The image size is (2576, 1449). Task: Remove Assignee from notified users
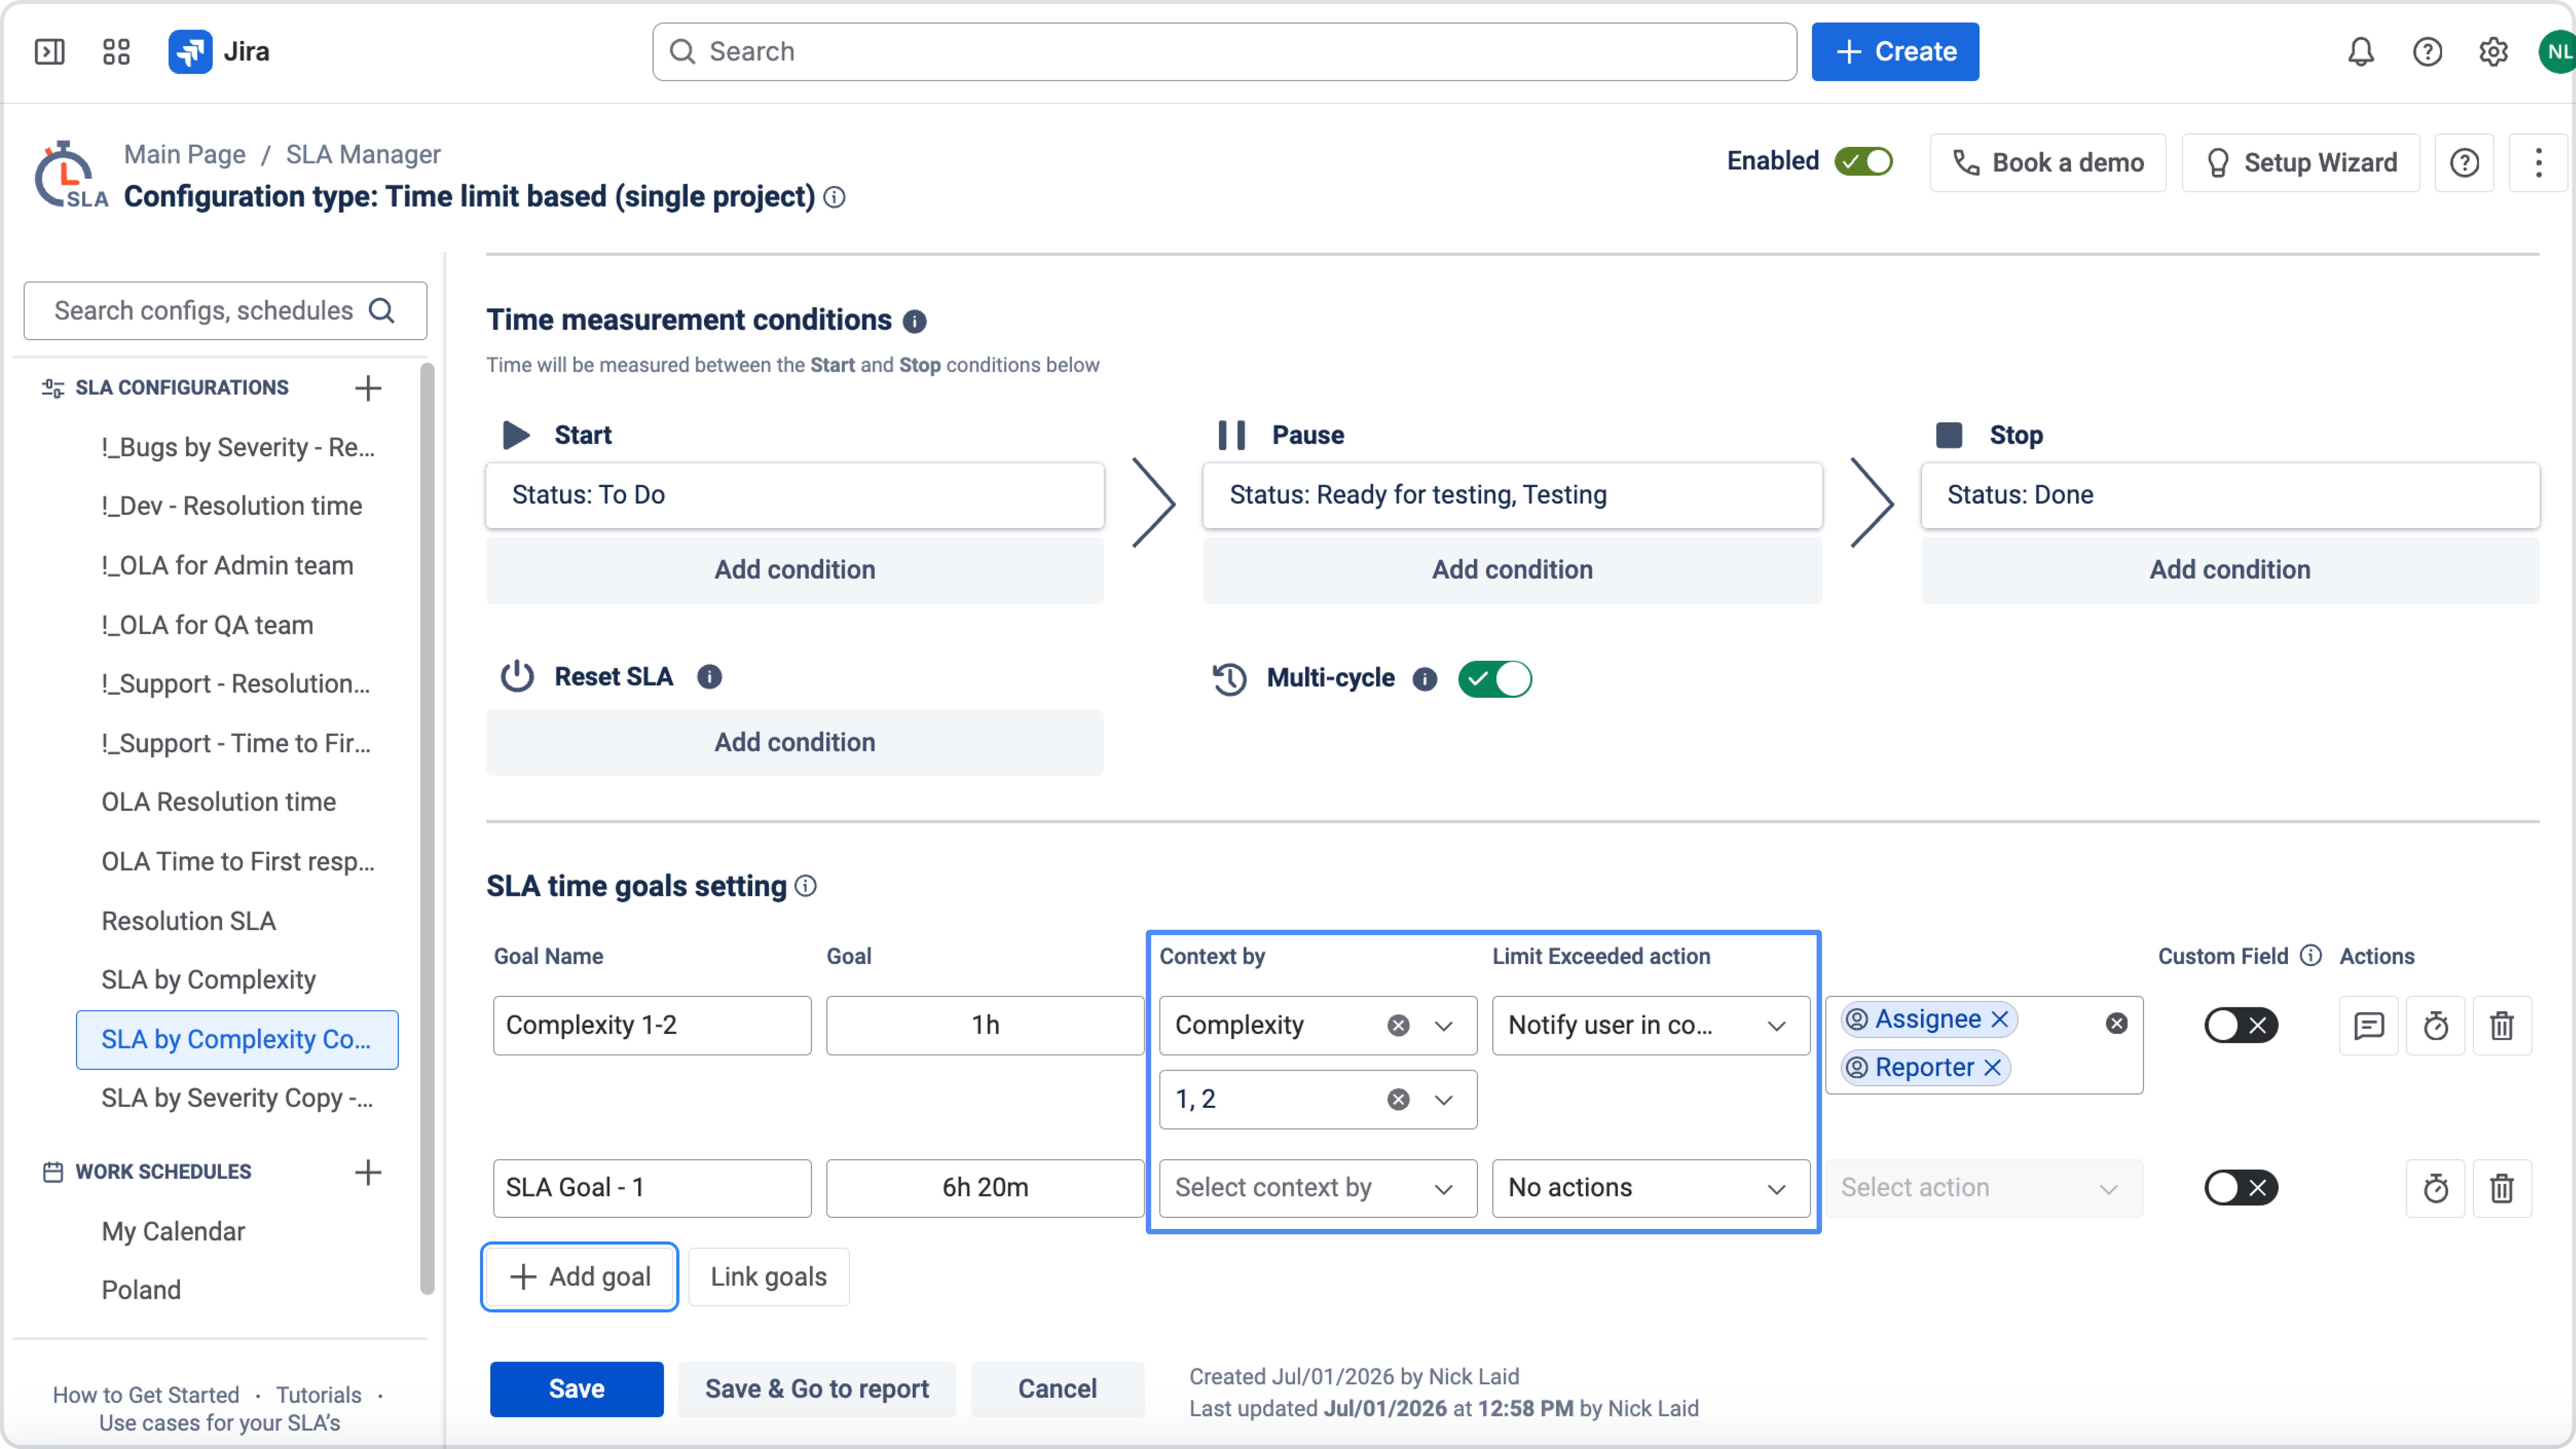pyautogui.click(x=1999, y=1019)
